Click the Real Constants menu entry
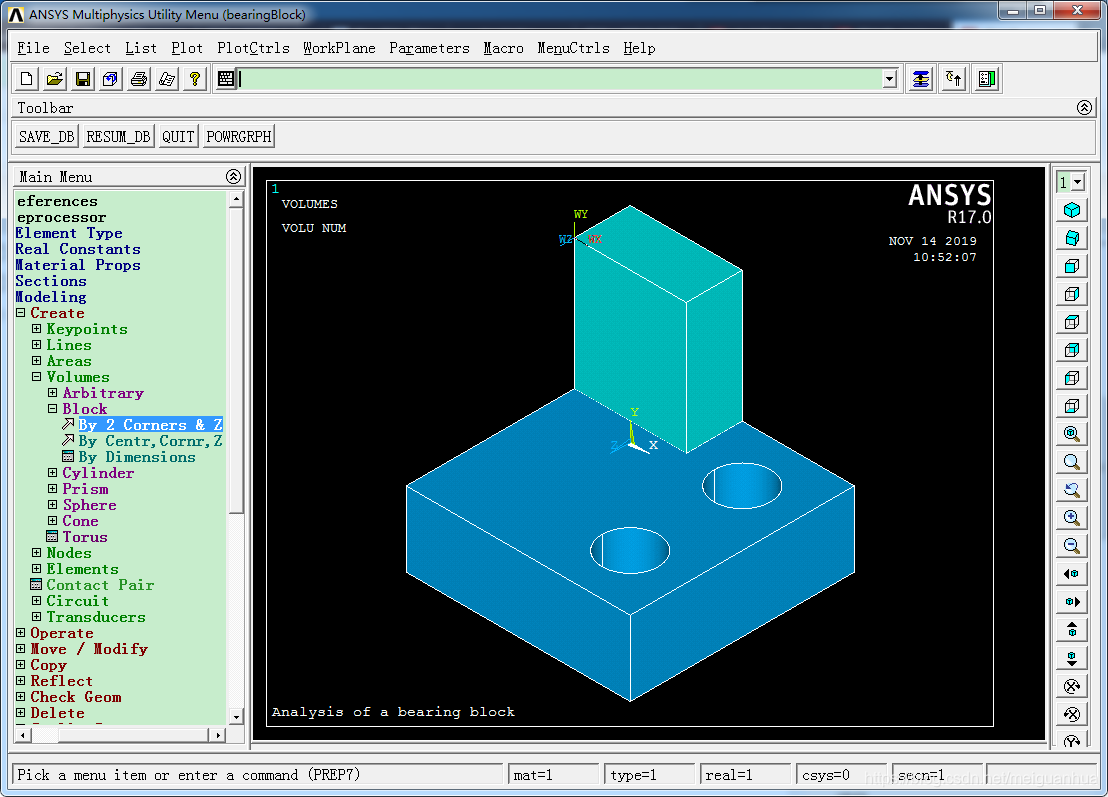The width and height of the screenshot is (1108, 797). 78,249
